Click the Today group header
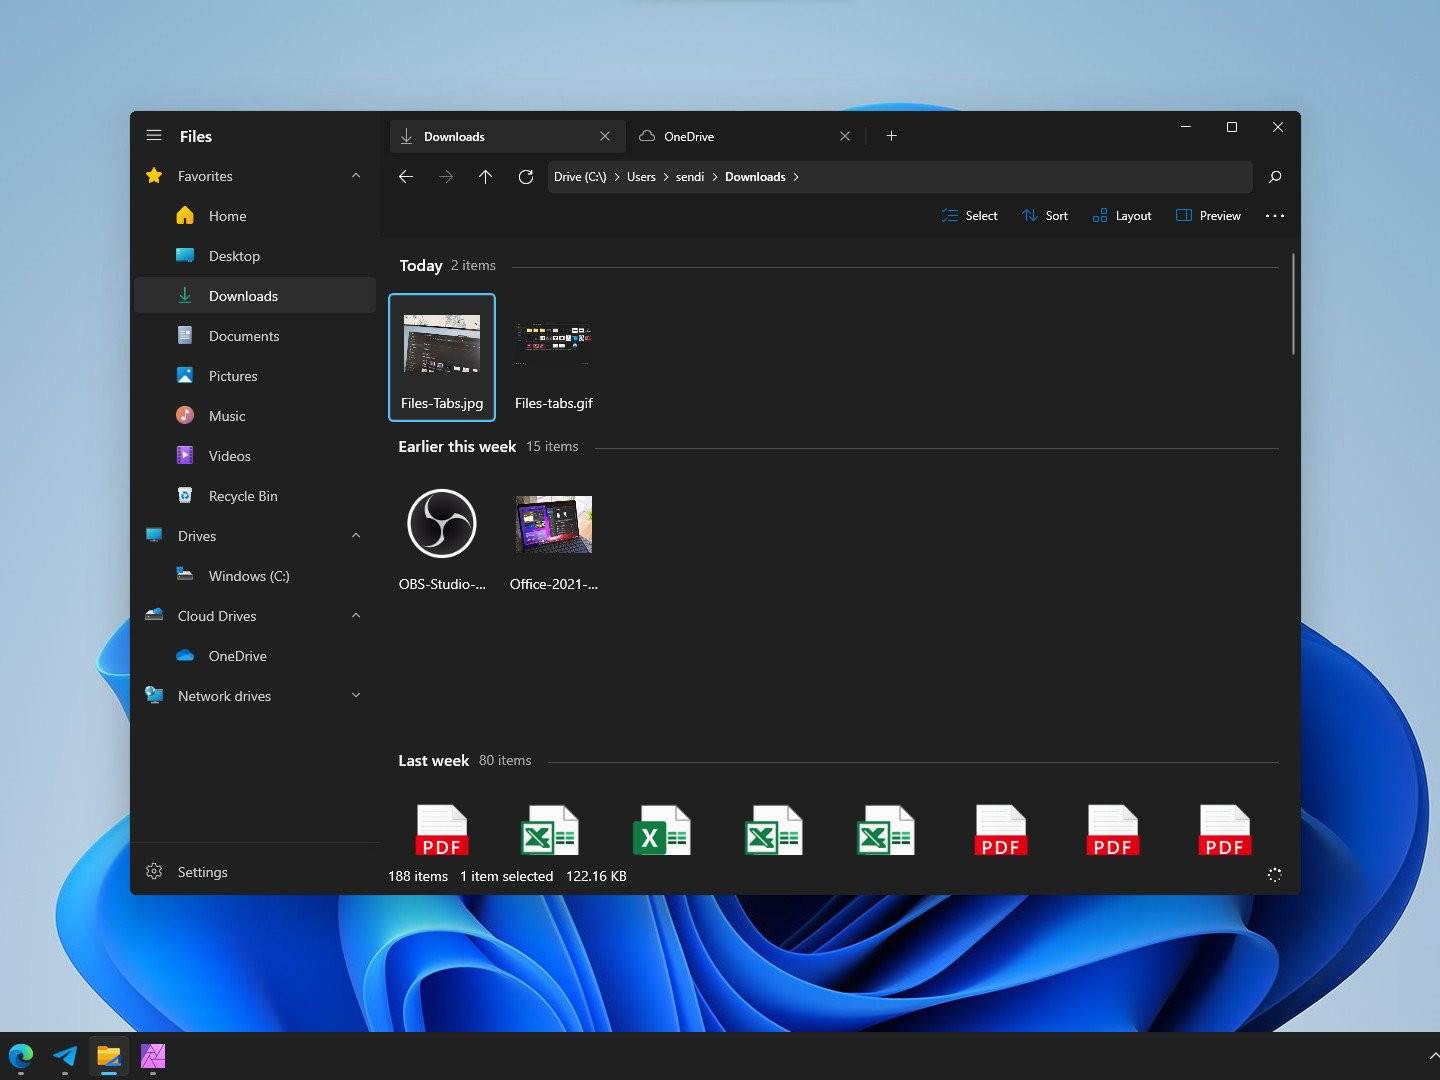 tap(421, 266)
